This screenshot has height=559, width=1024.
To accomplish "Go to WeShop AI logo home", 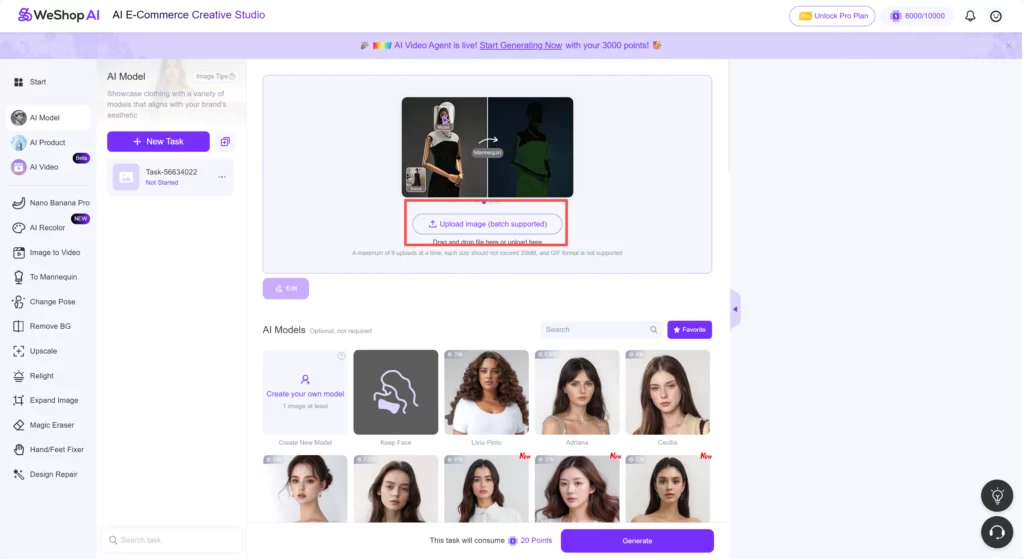I will pos(59,15).
